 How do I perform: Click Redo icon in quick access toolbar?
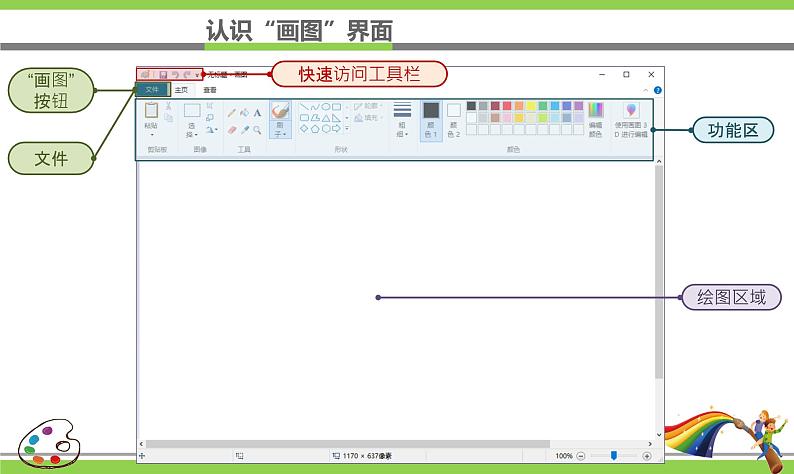(x=187, y=74)
